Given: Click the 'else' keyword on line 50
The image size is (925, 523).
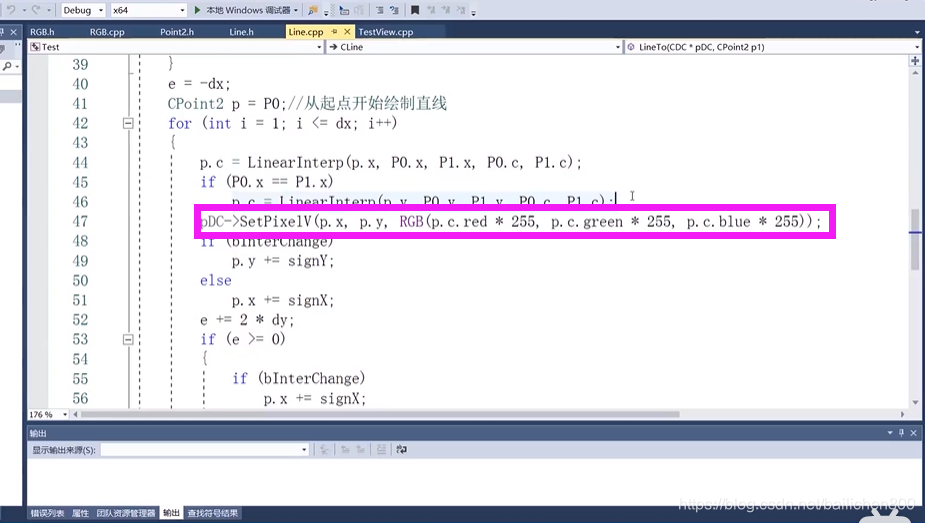Looking at the screenshot, I should click(x=215, y=281).
